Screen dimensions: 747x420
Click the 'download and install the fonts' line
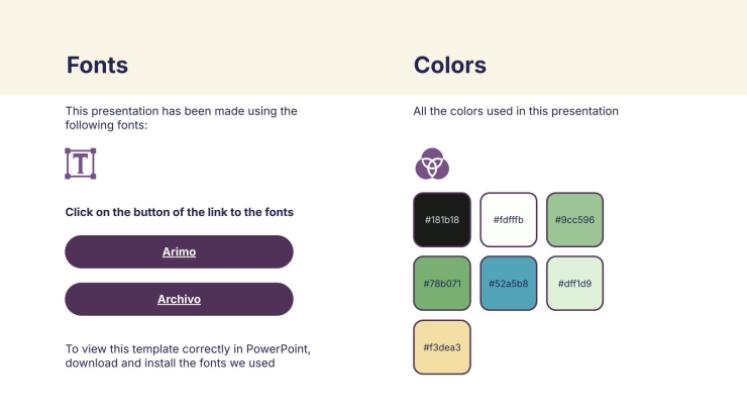point(170,363)
